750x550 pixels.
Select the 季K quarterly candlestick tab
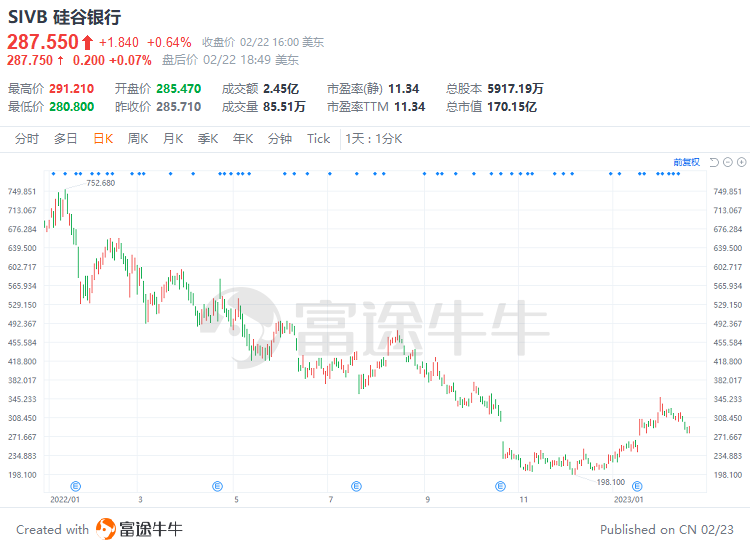point(208,139)
